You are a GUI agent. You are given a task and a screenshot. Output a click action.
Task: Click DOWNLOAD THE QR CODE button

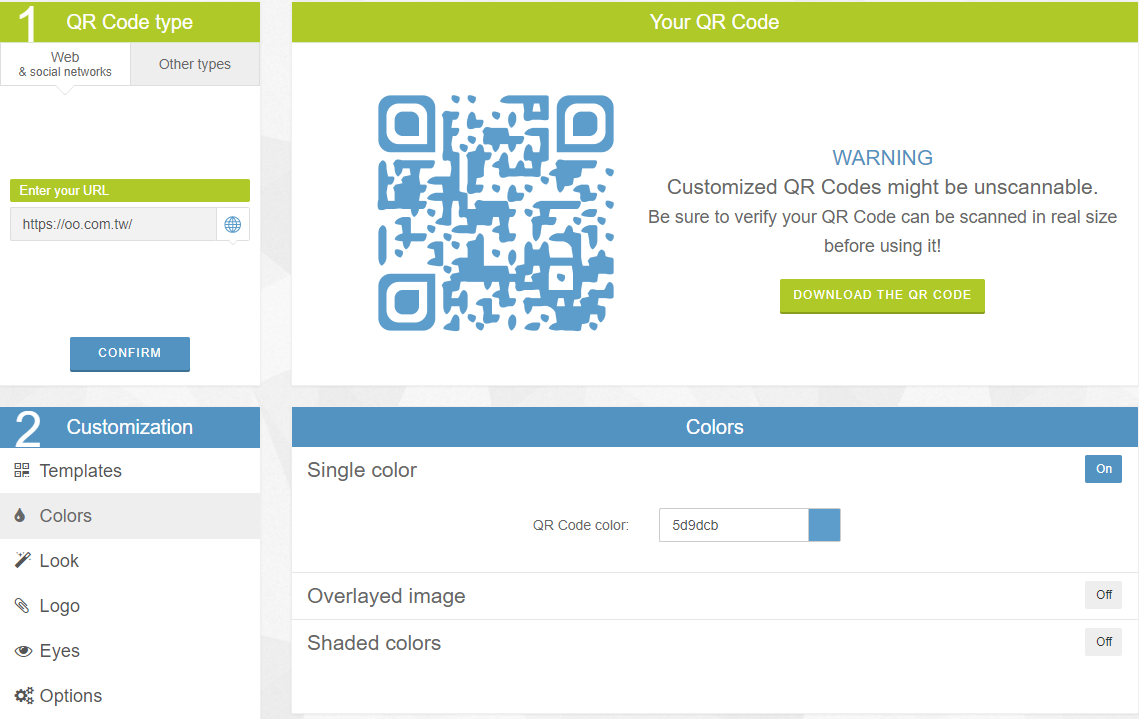click(x=882, y=296)
